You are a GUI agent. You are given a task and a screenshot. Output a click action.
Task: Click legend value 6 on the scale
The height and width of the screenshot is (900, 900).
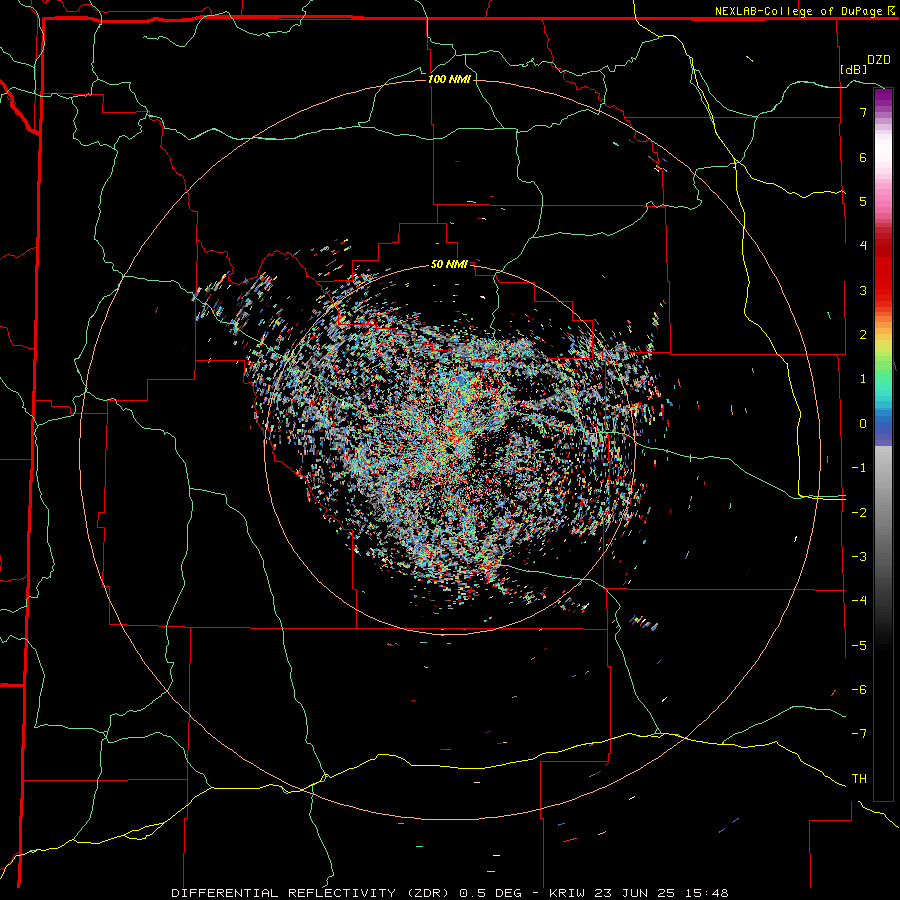(x=863, y=157)
